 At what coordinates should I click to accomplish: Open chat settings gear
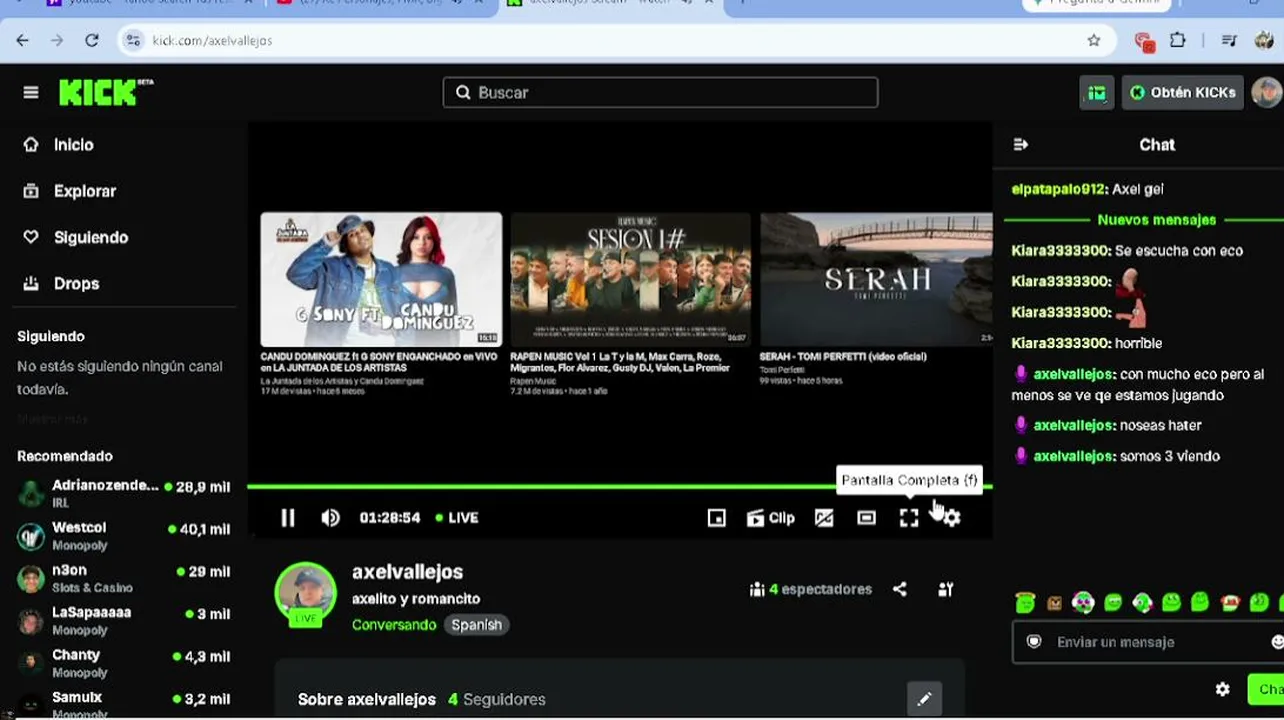1222,689
